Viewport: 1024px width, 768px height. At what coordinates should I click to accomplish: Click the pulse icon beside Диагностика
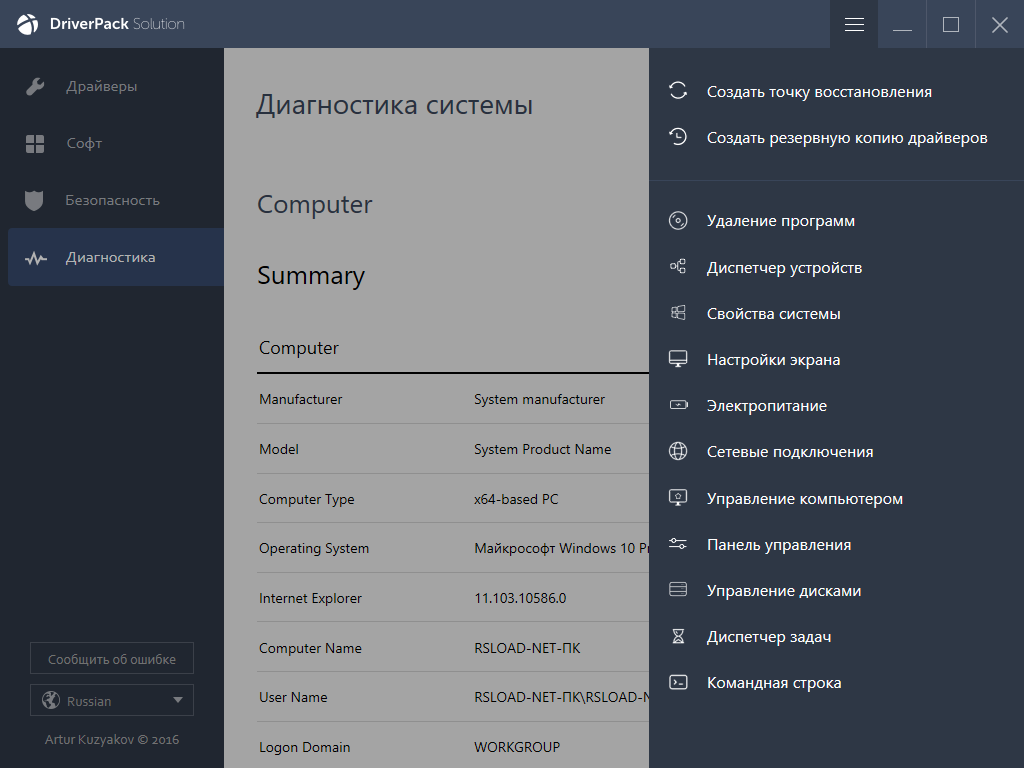click(x=35, y=258)
